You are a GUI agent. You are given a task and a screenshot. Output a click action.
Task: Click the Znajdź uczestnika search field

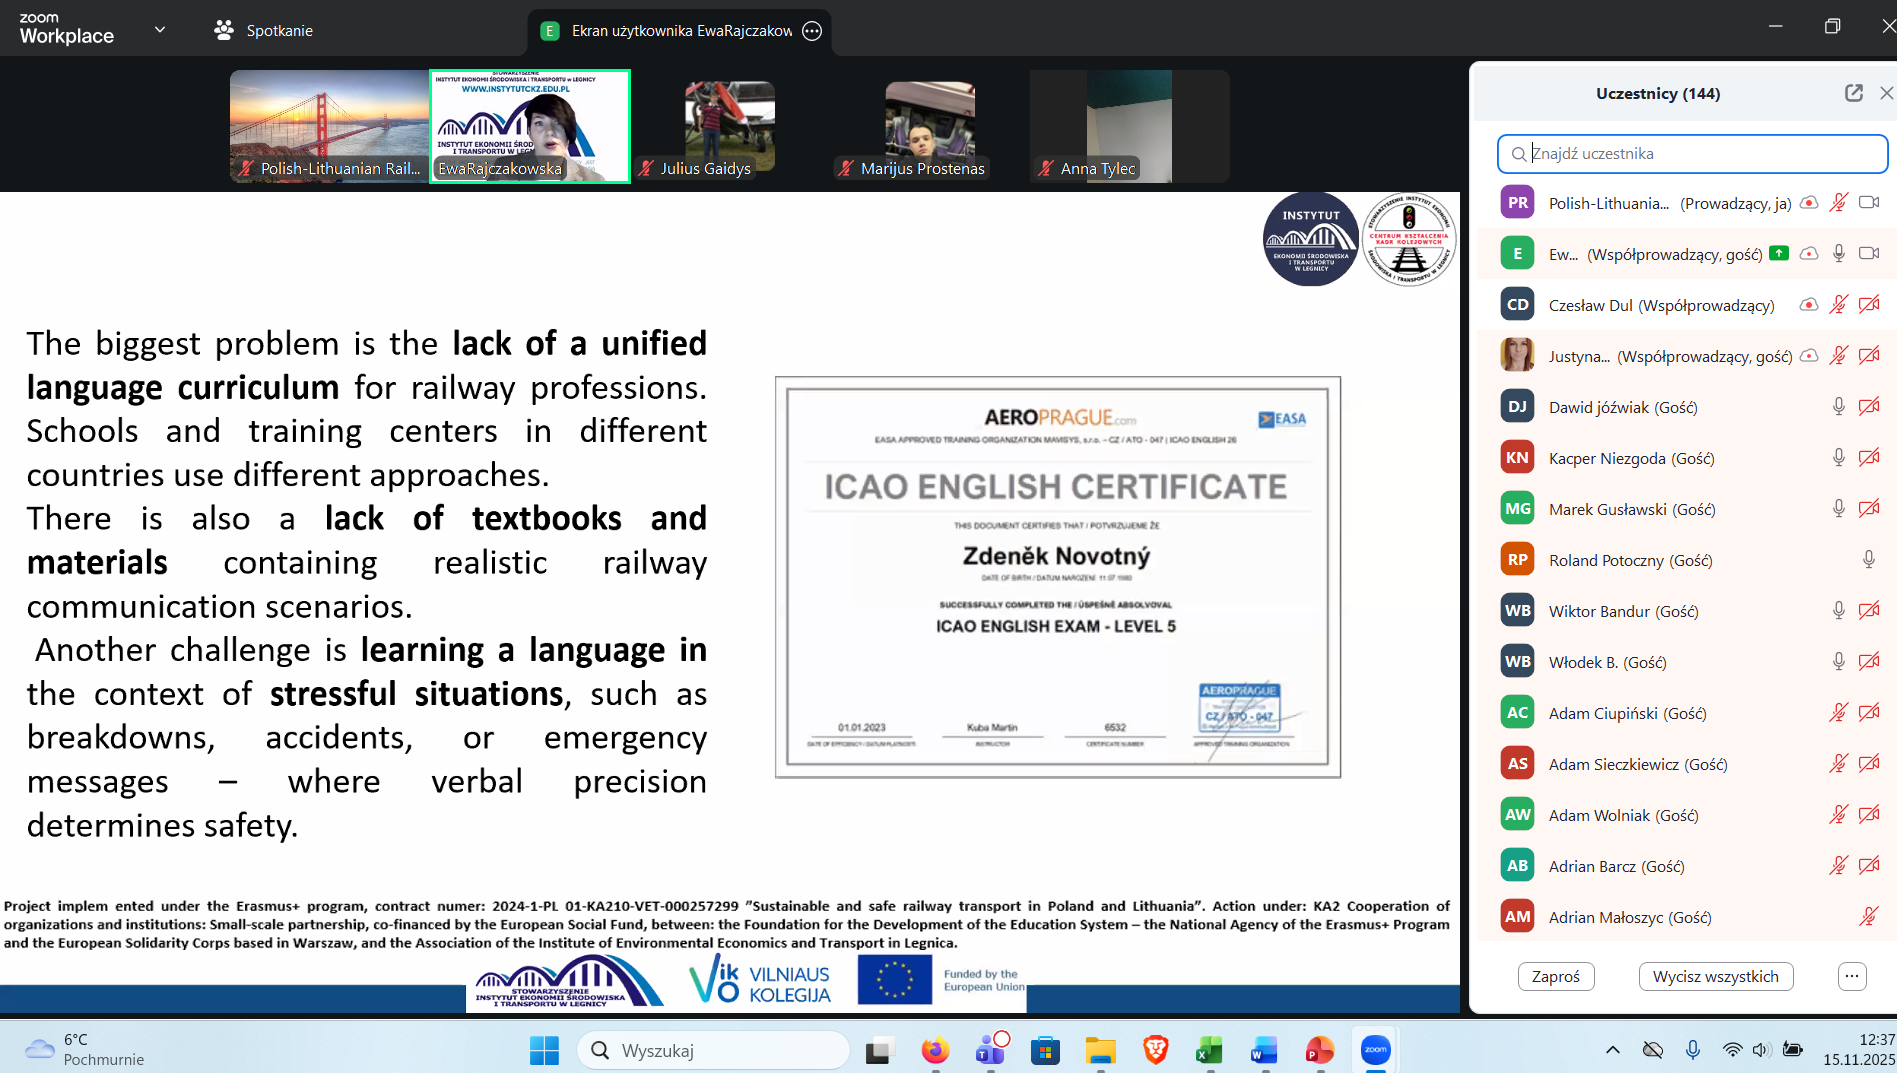(1700, 154)
